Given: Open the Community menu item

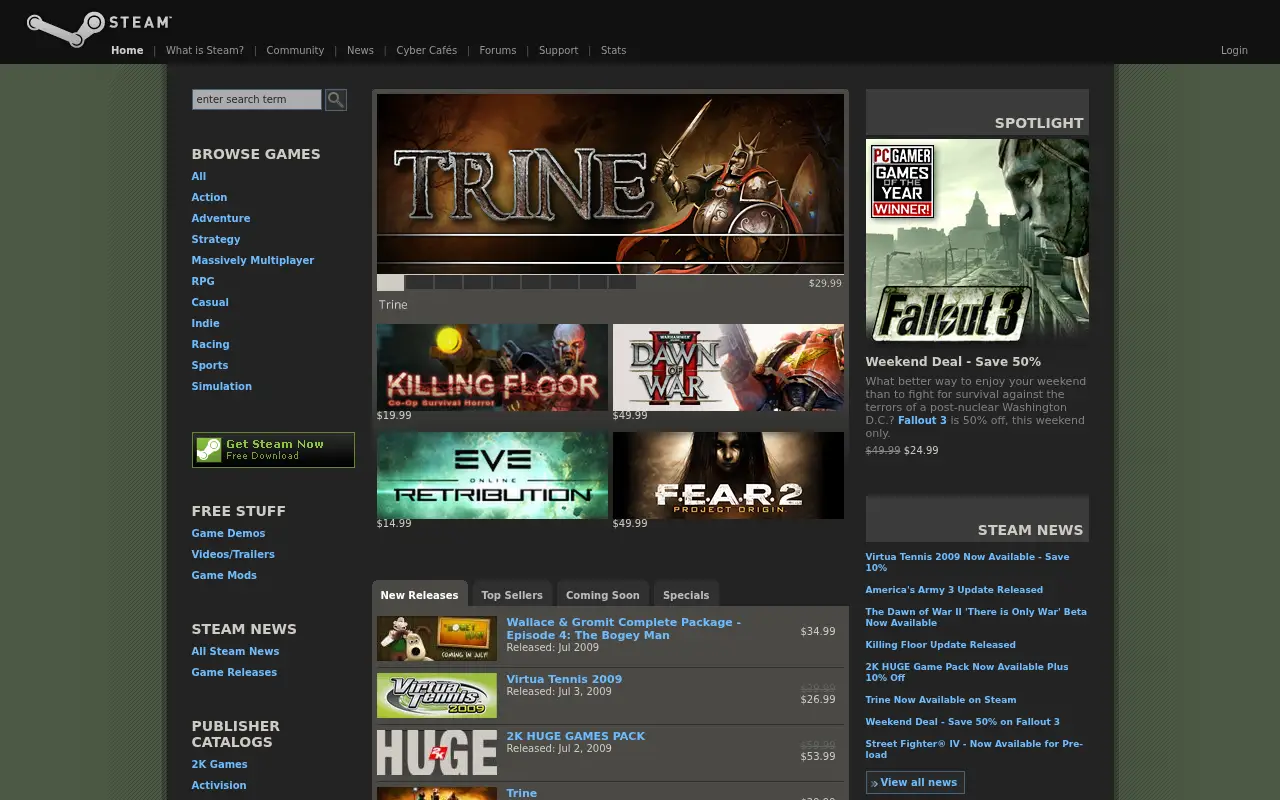Looking at the screenshot, I should coord(295,50).
